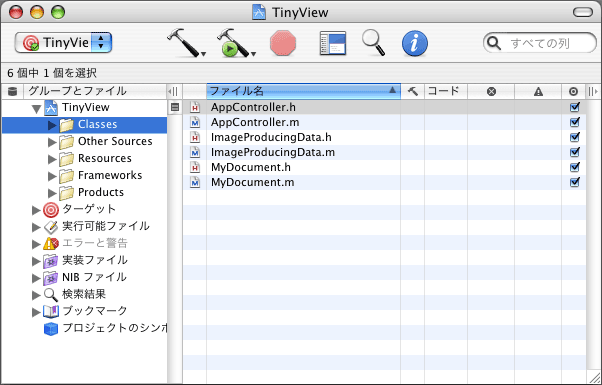The height and width of the screenshot is (385, 602).
Task: Click the red Stop sign icon
Action: pyautogui.click(x=283, y=43)
